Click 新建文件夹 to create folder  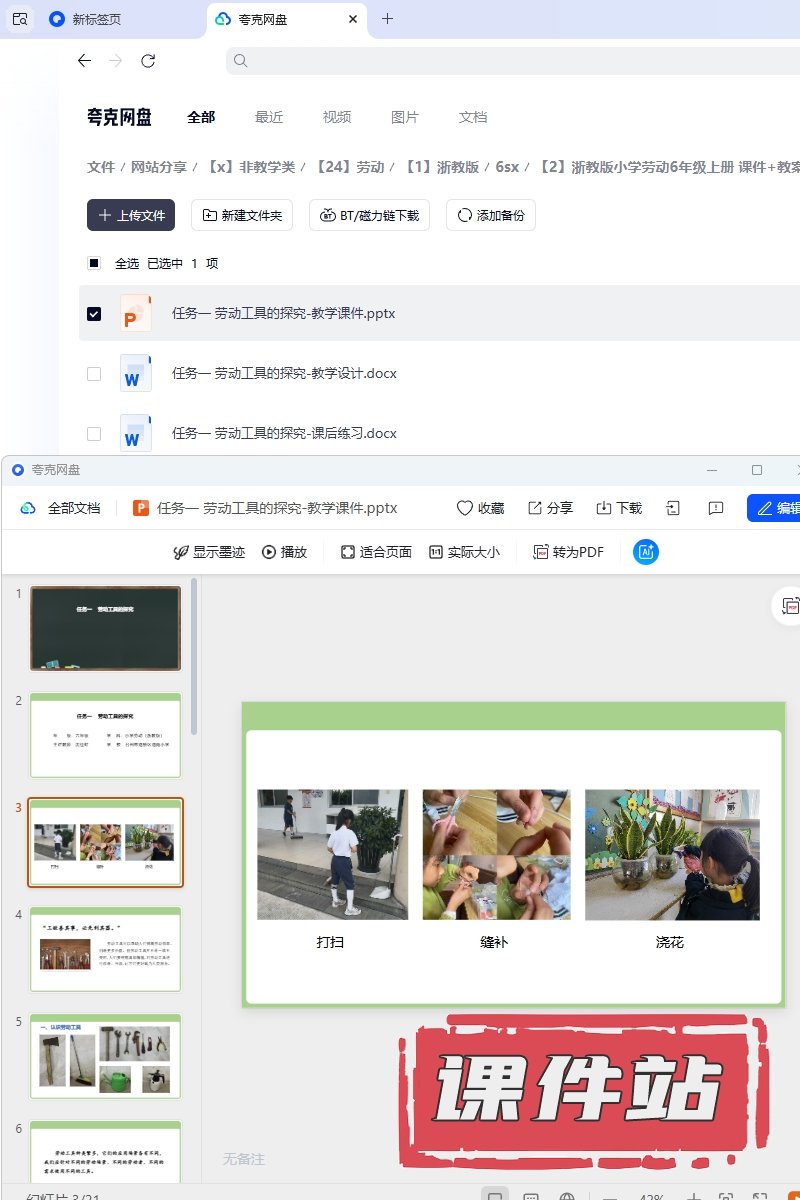click(x=242, y=215)
